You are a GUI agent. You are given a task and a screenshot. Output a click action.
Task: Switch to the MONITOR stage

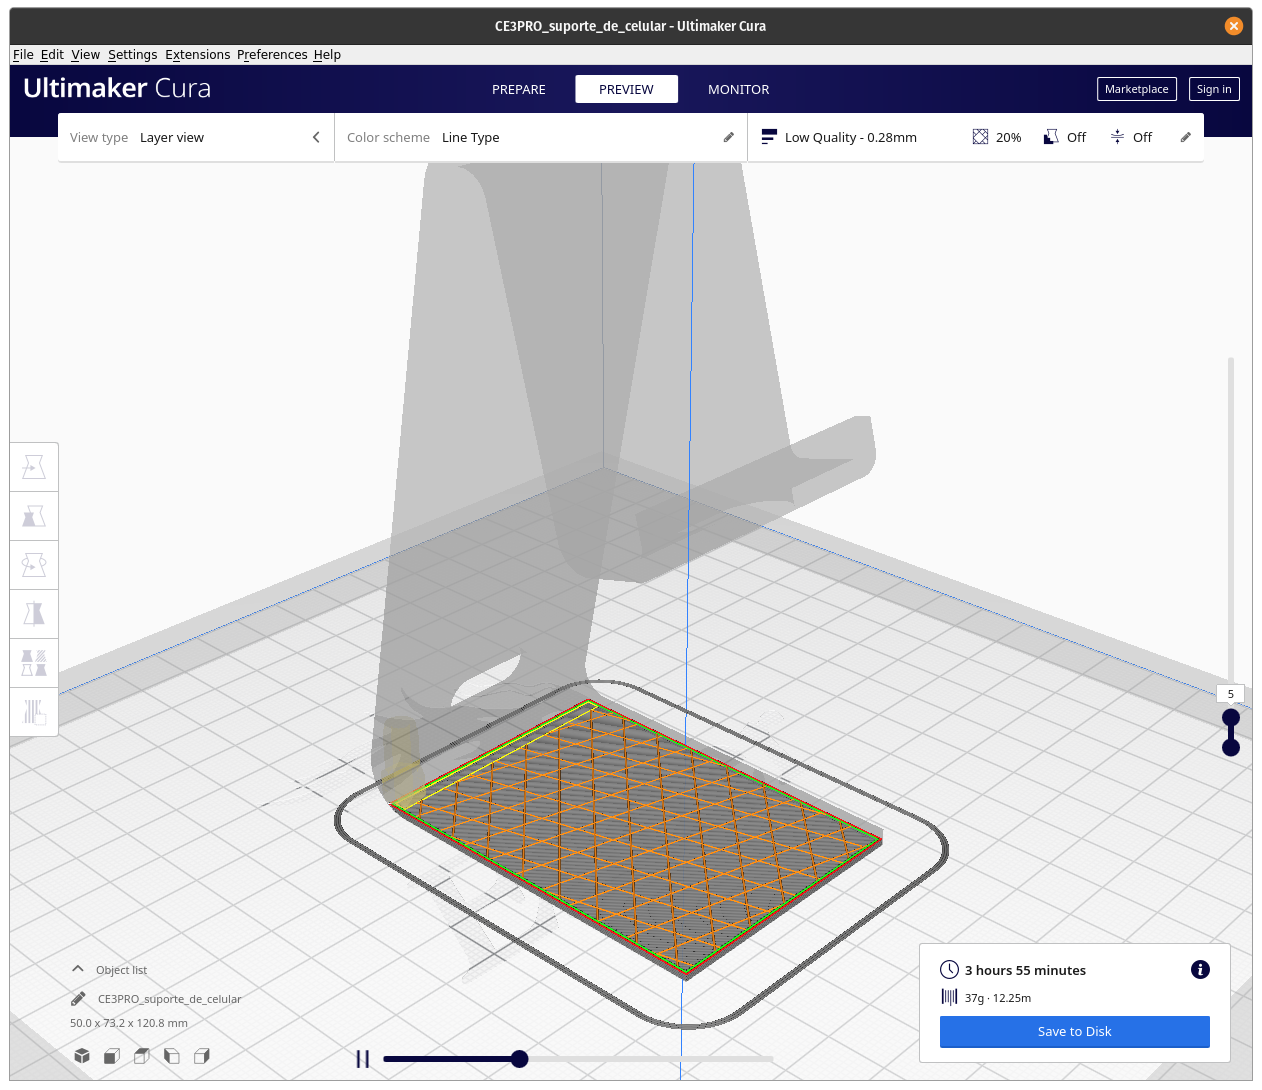739,89
